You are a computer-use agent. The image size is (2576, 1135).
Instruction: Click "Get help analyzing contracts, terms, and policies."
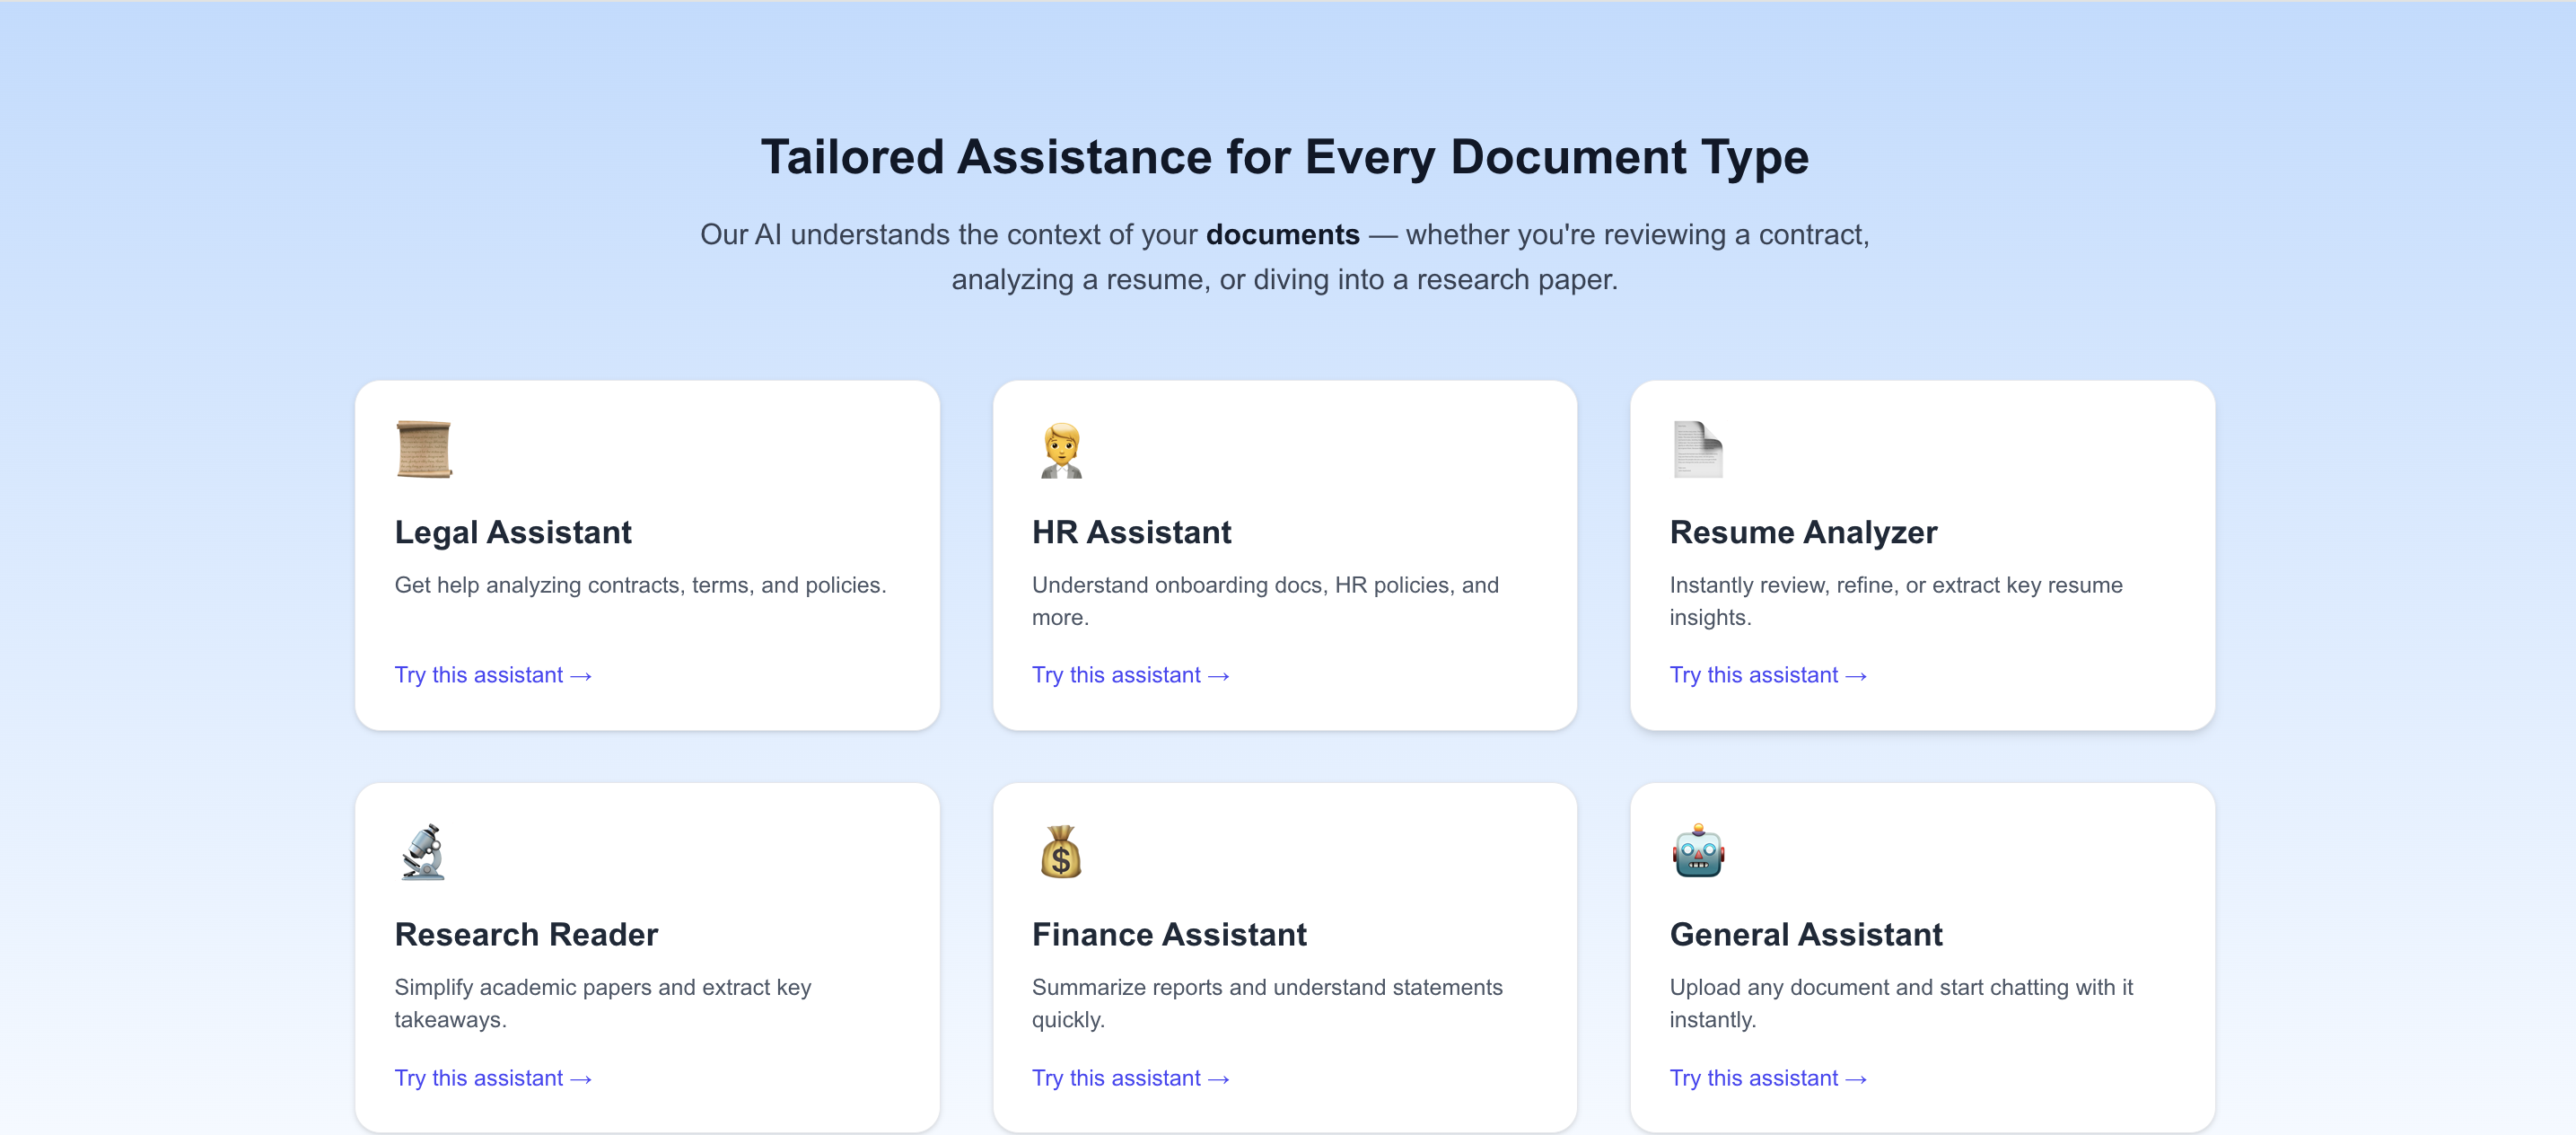640,585
